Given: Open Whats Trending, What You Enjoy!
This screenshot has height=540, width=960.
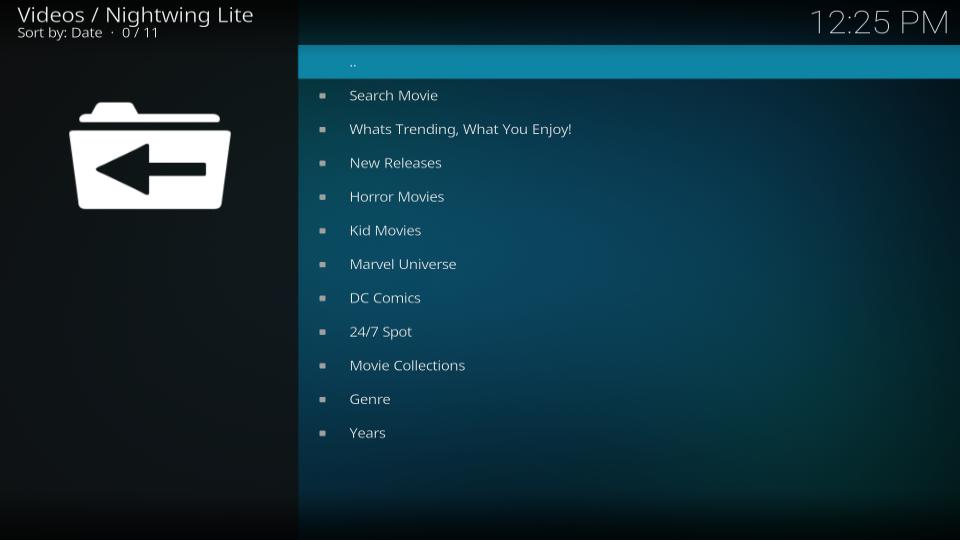Looking at the screenshot, I should (629, 129).
